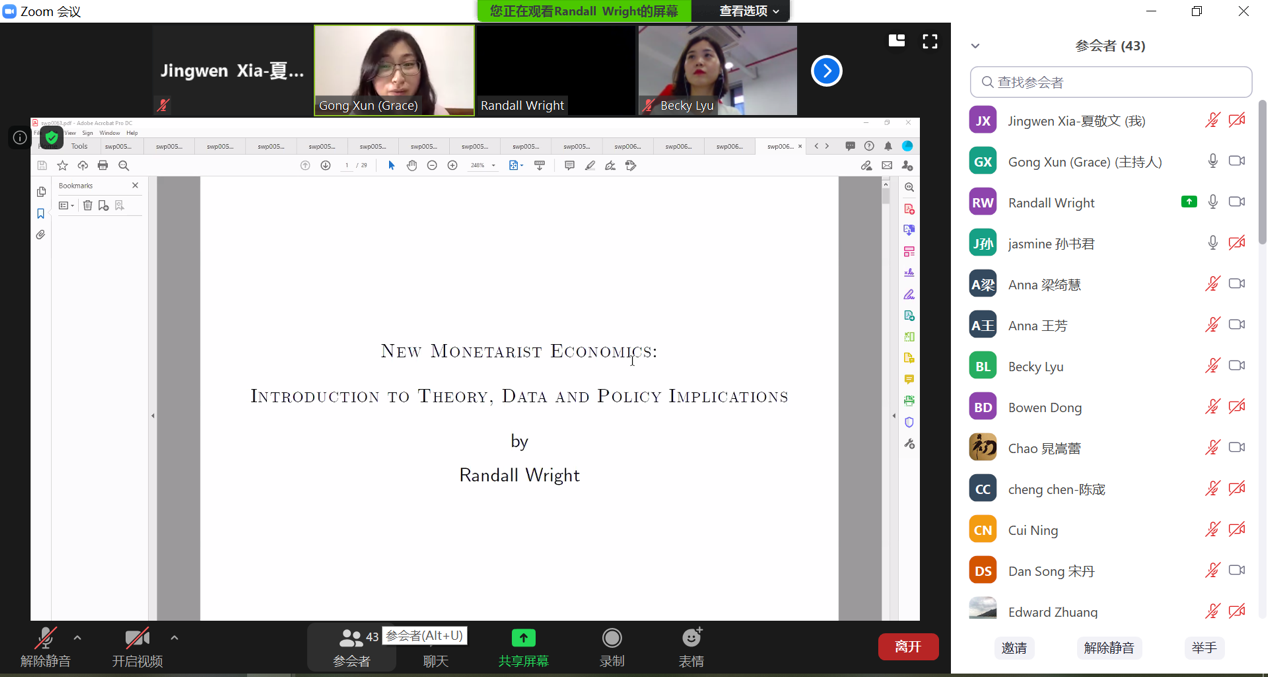
Task: Click the gallery view layout icon
Action: click(x=897, y=41)
